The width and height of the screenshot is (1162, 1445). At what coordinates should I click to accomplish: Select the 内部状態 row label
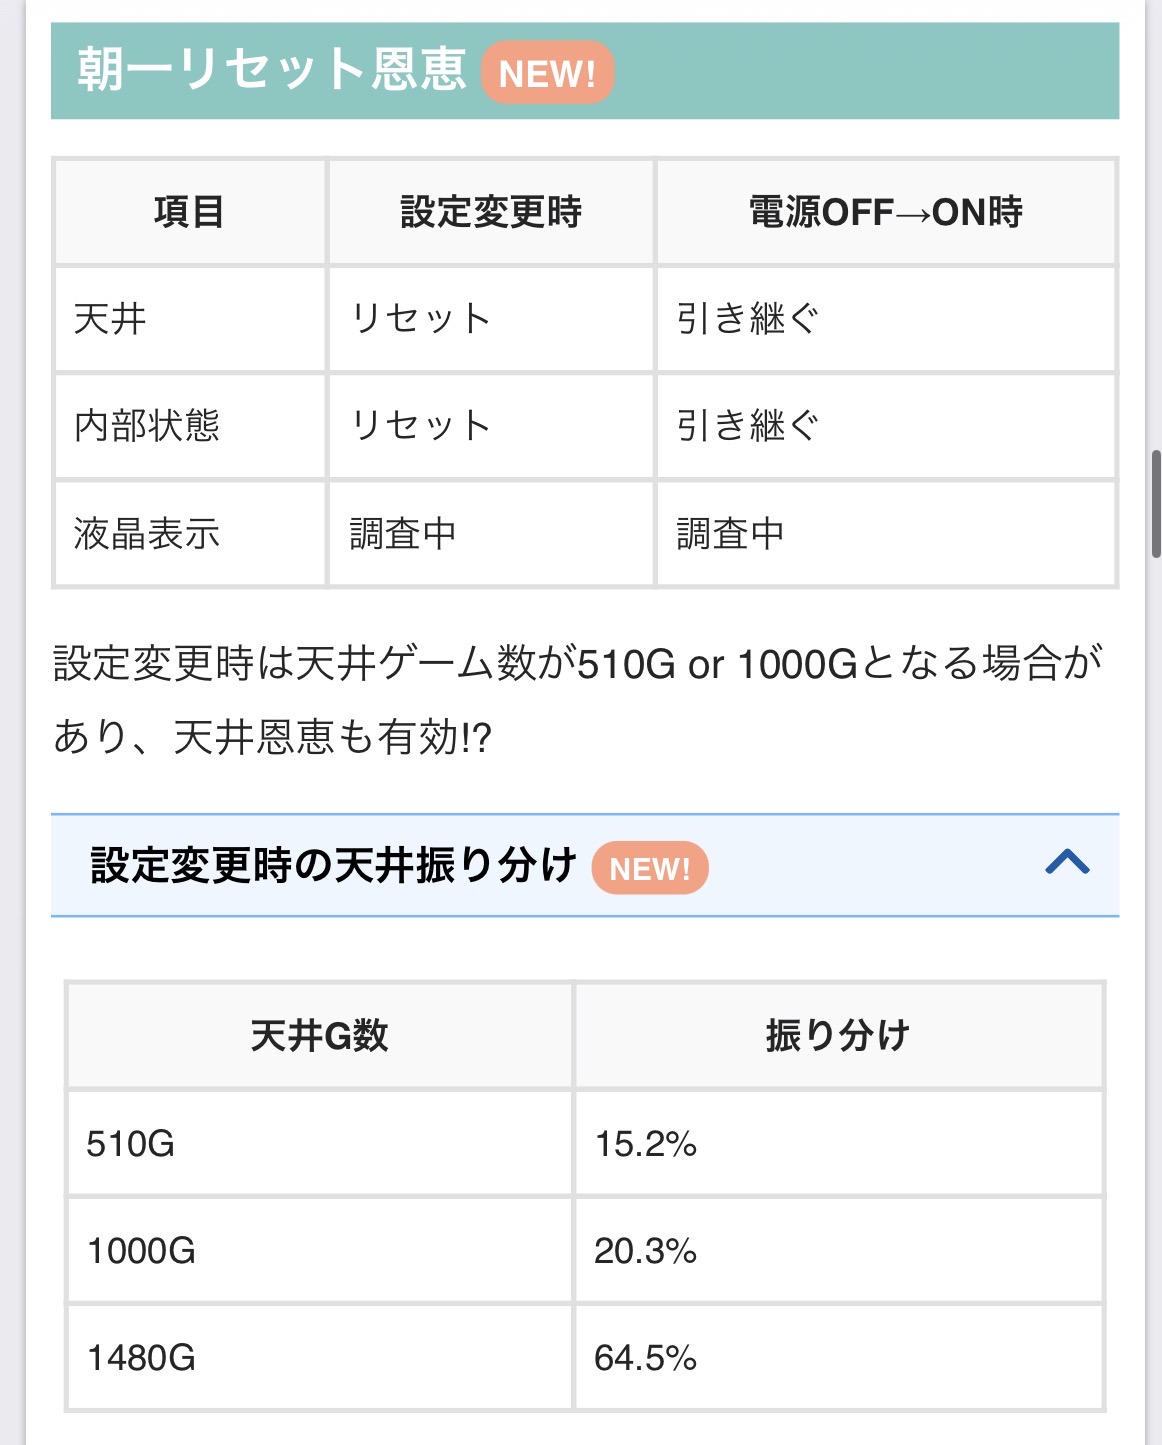[x=147, y=426]
